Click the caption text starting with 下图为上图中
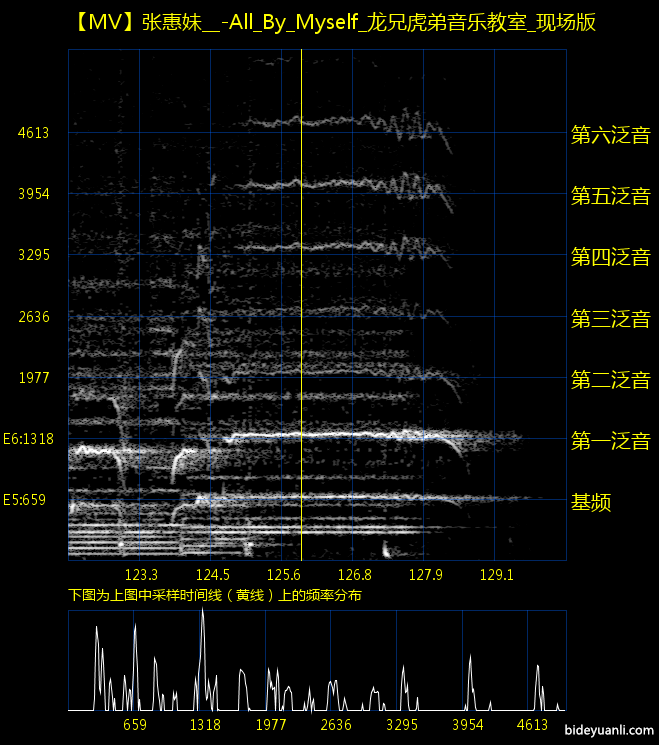The image size is (659, 745). (215, 595)
